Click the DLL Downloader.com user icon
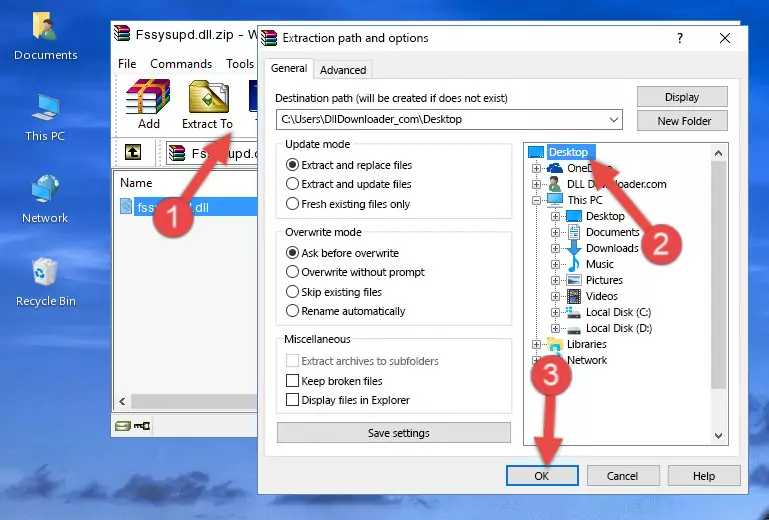 (555, 184)
